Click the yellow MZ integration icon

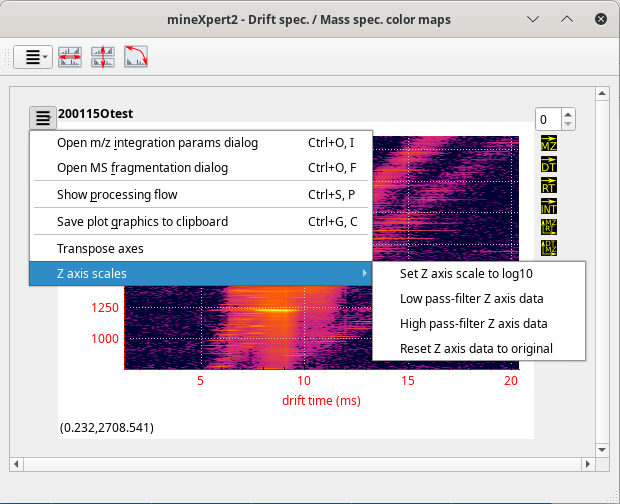549,145
